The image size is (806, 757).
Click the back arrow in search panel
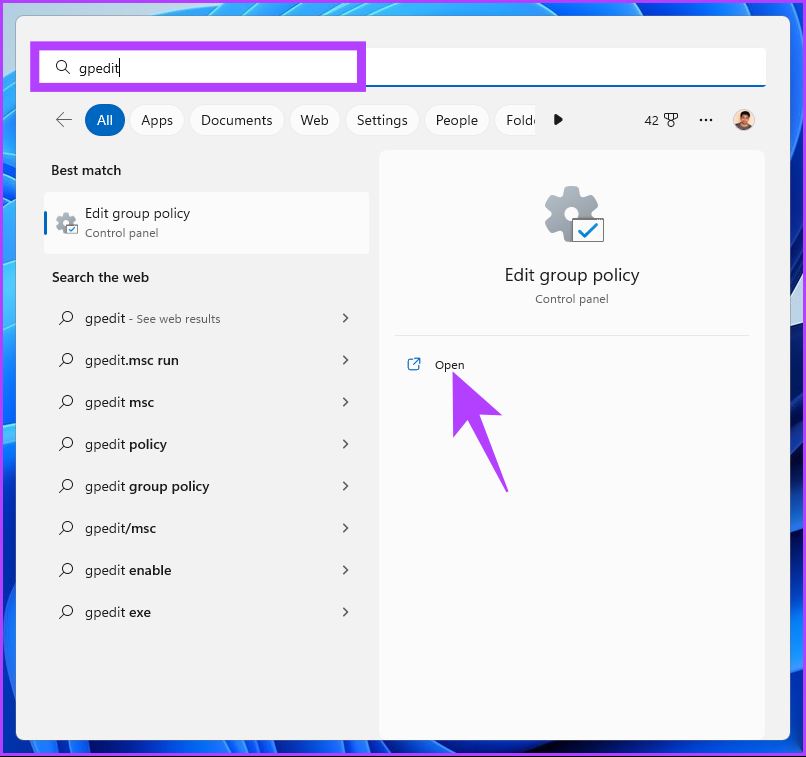pos(64,120)
